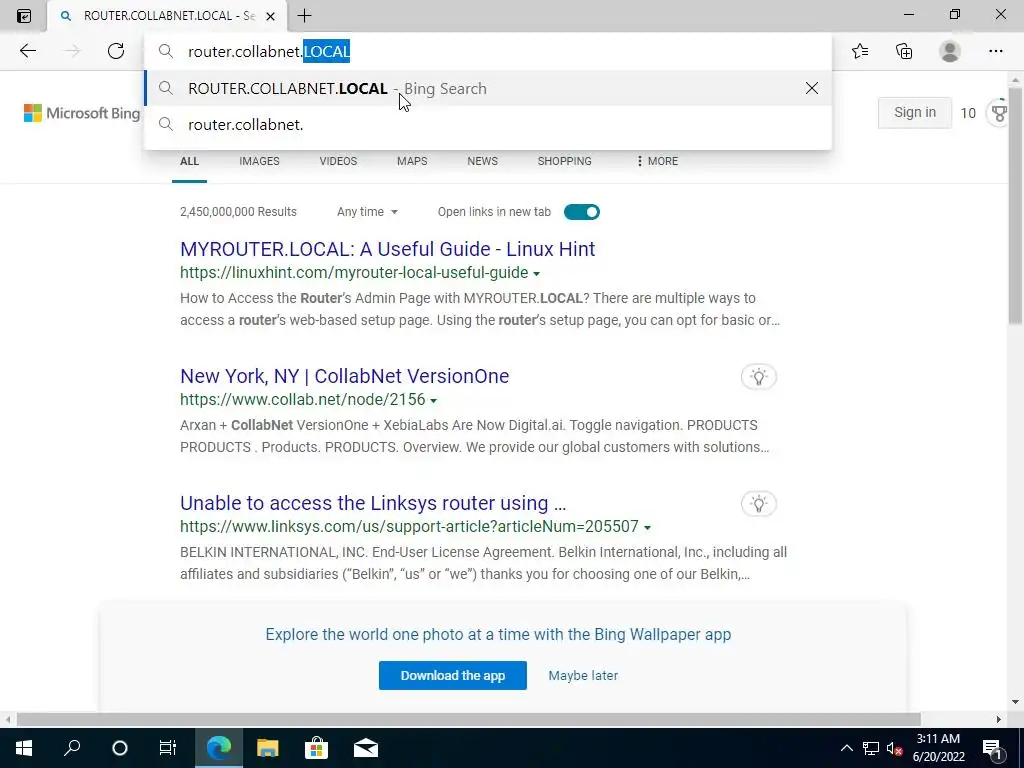Image resolution: width=1024 pixels, height=768 pixels.
Task: Select the ALL results tab
Action: click(x=189, y=161)
